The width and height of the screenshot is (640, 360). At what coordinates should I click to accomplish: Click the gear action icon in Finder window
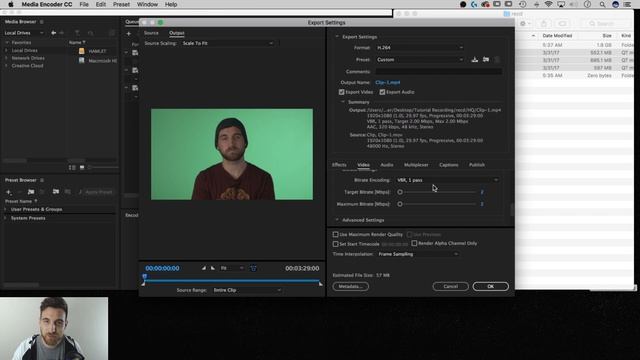pos(524,24)
